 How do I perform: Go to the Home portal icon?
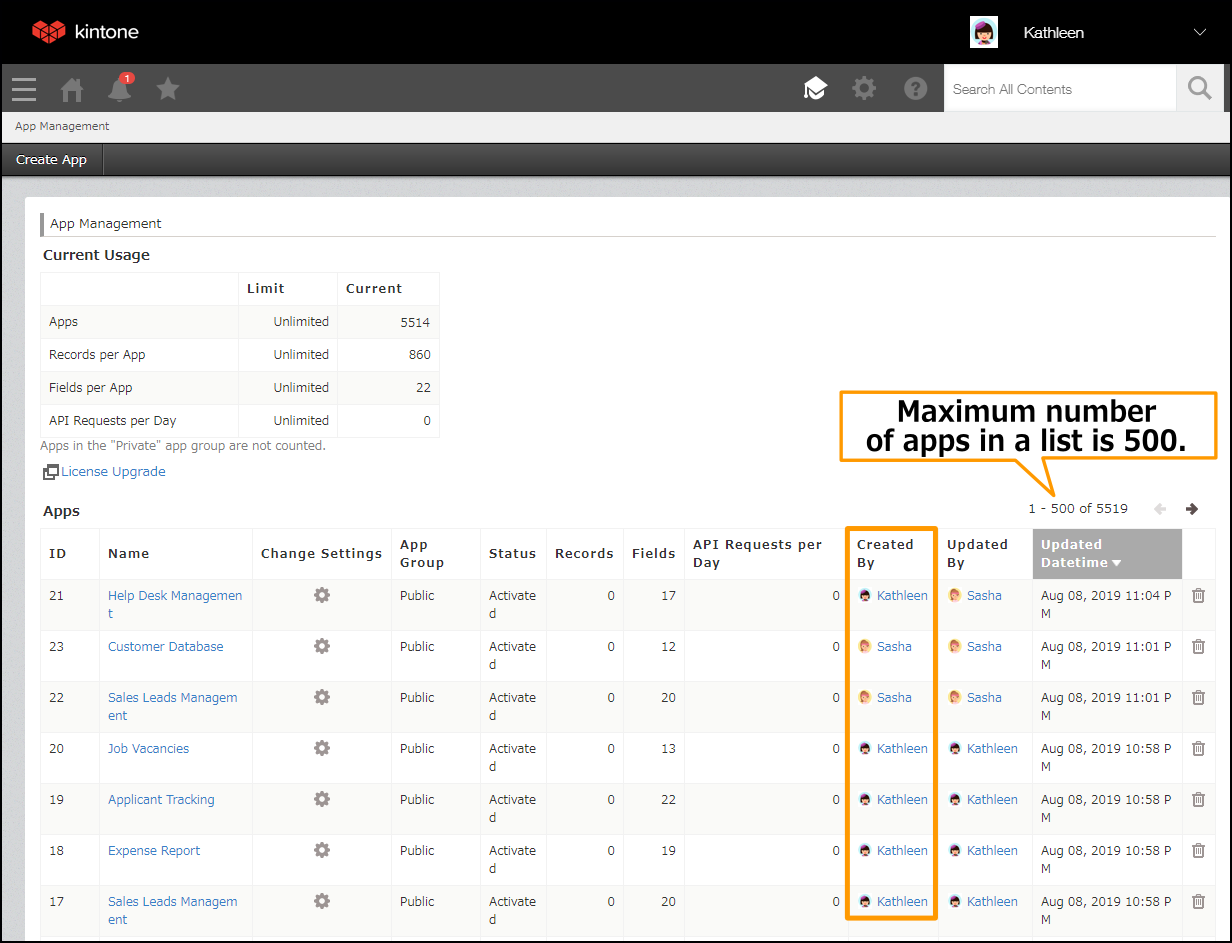[72, 90]
